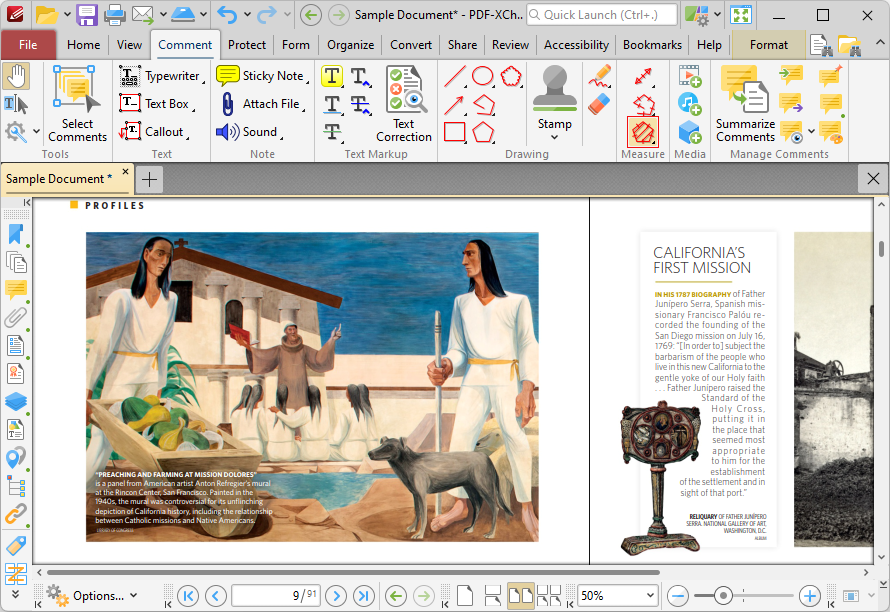The image size is (890, 612).
Task: Add a Sticky Note
Action: point(262,76)
